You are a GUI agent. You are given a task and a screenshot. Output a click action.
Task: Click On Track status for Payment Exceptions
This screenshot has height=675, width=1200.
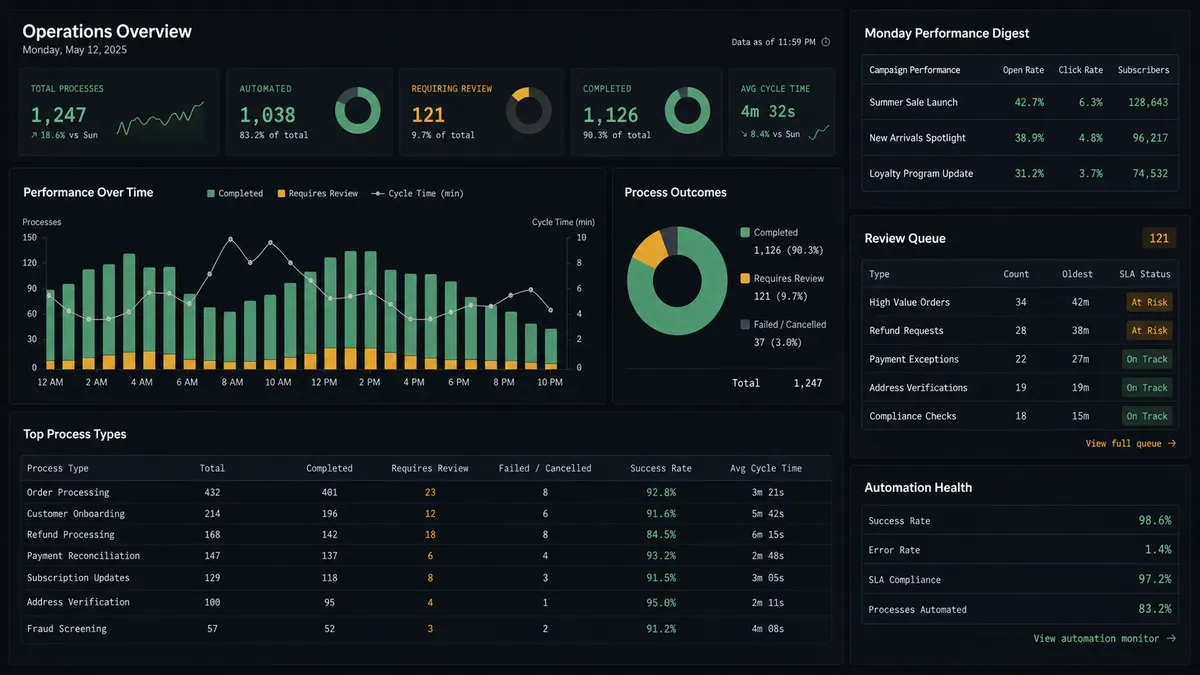pyautogui.click(x=1147, y=359)
